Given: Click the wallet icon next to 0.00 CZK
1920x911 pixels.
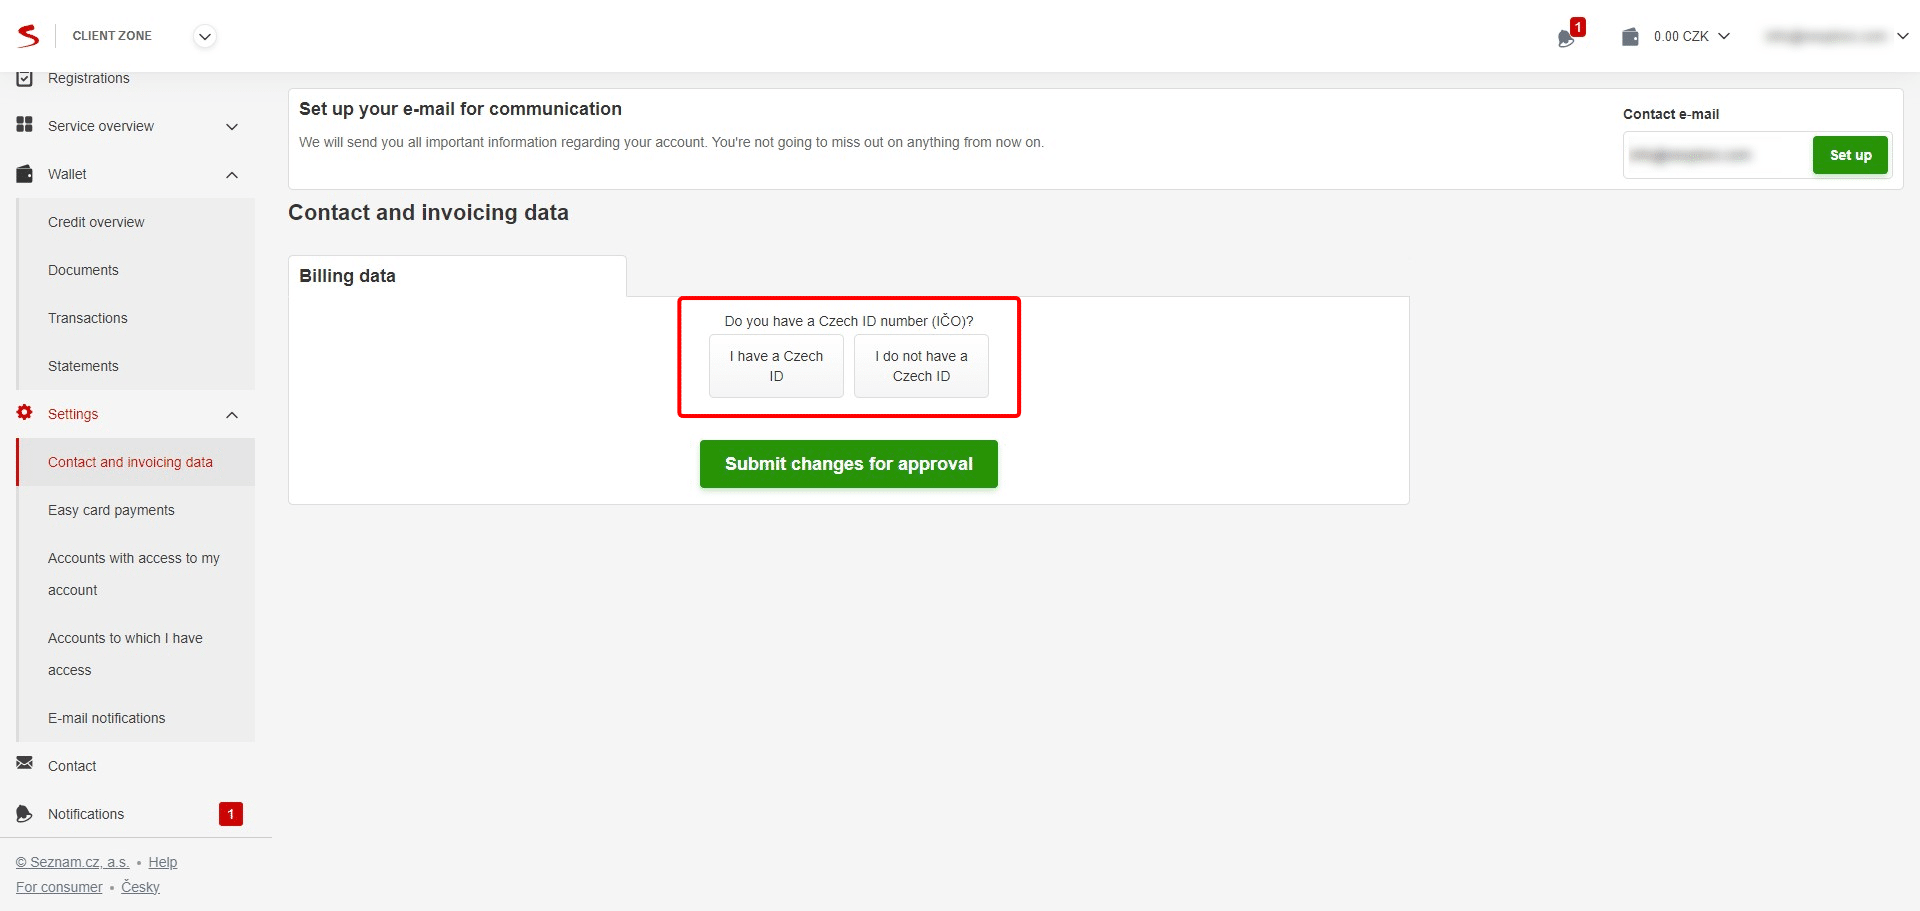Looking at the screenshot, I should (x=1630, y=36).
